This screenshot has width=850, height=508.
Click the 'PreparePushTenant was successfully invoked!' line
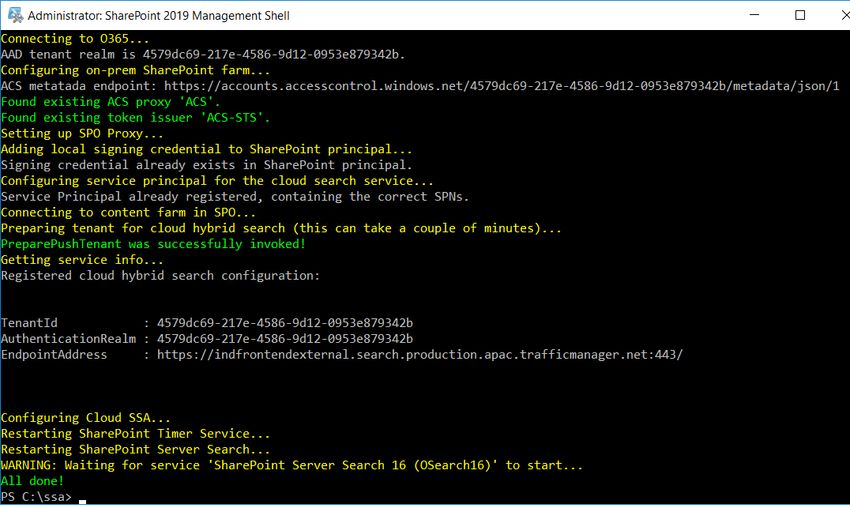[x=153, y=244]
